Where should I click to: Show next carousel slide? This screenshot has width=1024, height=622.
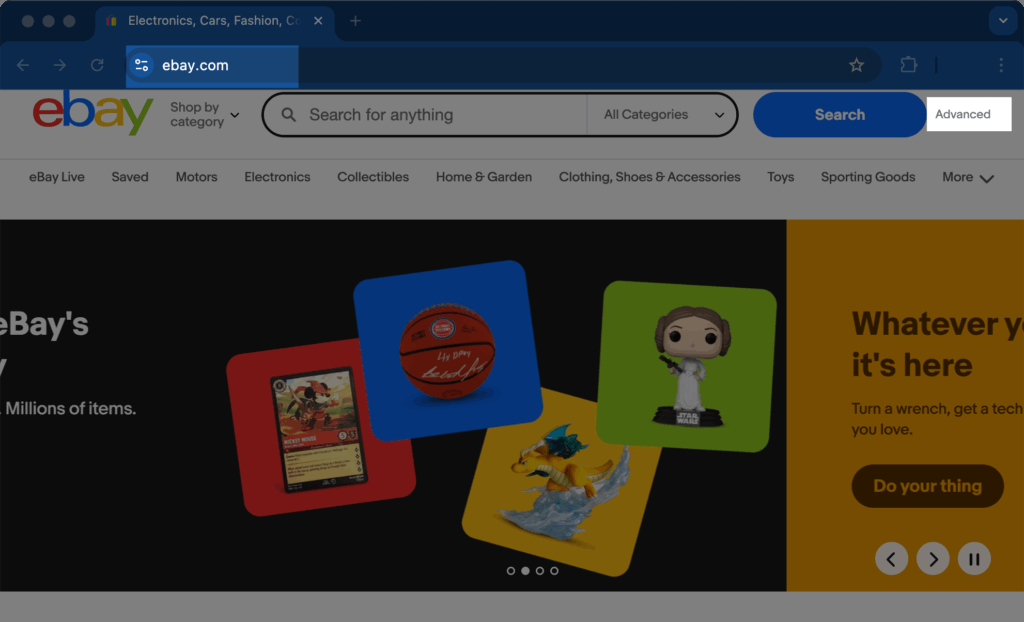click(932, 558)
